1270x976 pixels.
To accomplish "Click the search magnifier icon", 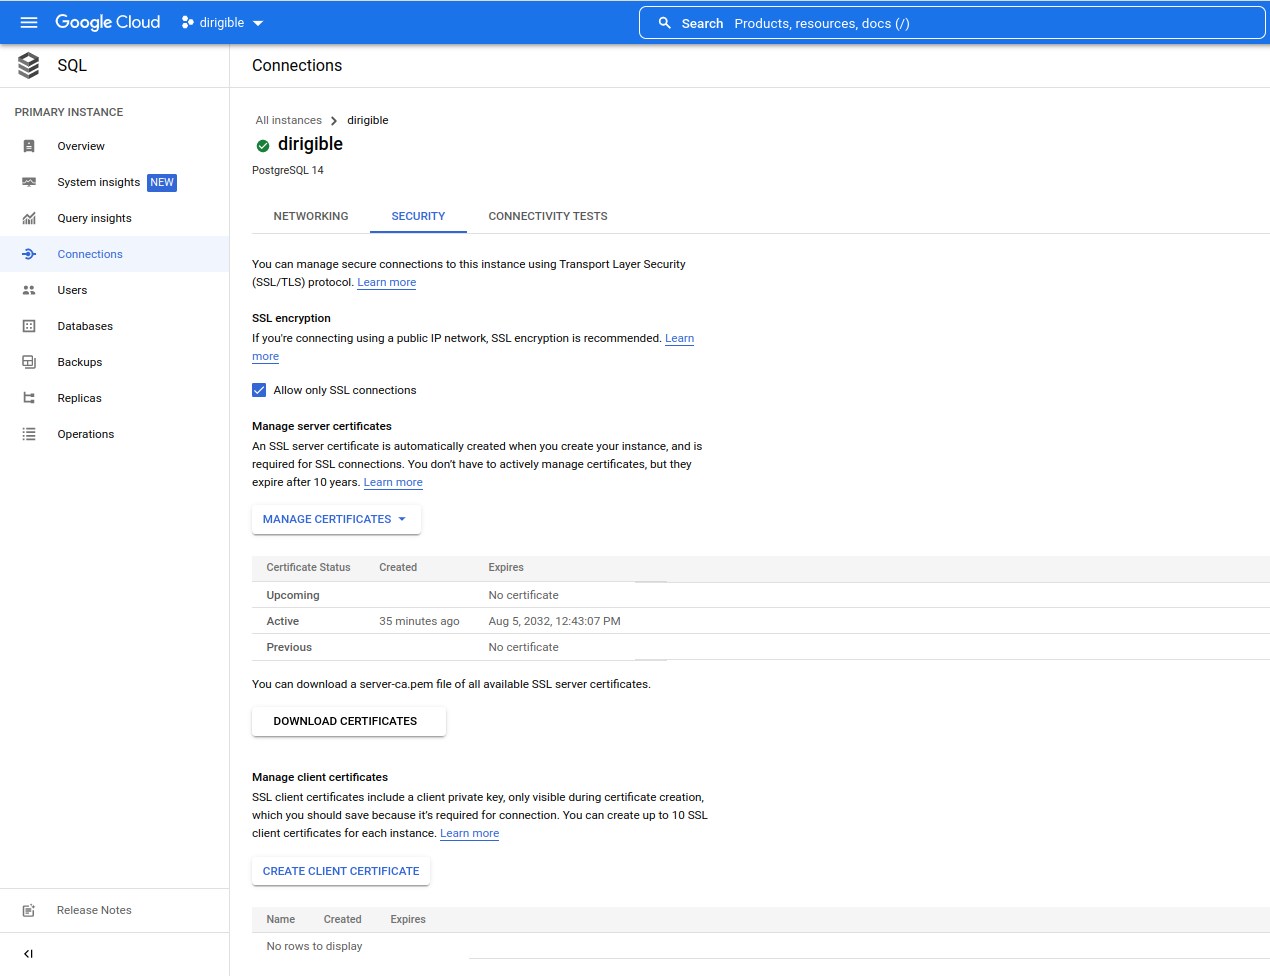I will coord(664,23).
